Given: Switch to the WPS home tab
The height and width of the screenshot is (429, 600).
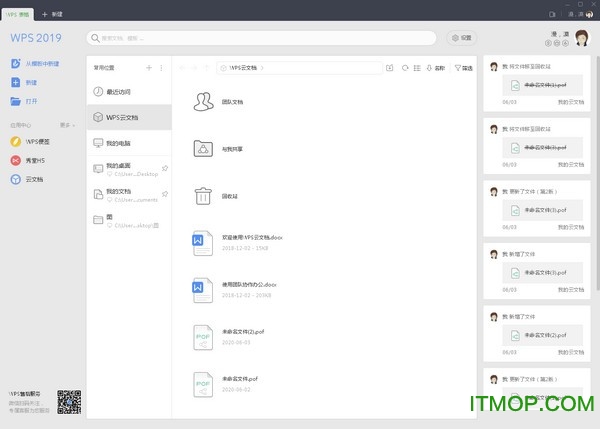Looking at the screenshot, I should [18, 14].
